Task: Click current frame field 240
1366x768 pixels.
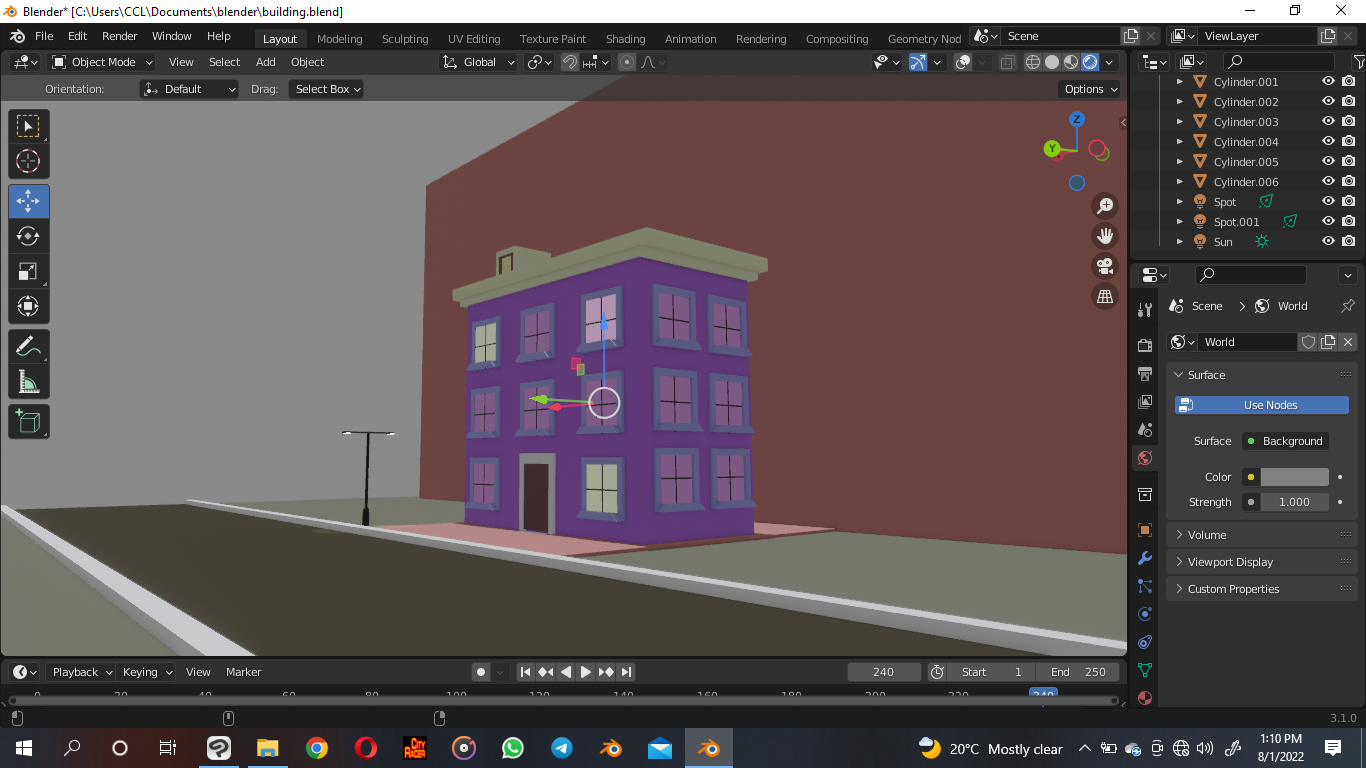Action: click(x=884, y=672)
